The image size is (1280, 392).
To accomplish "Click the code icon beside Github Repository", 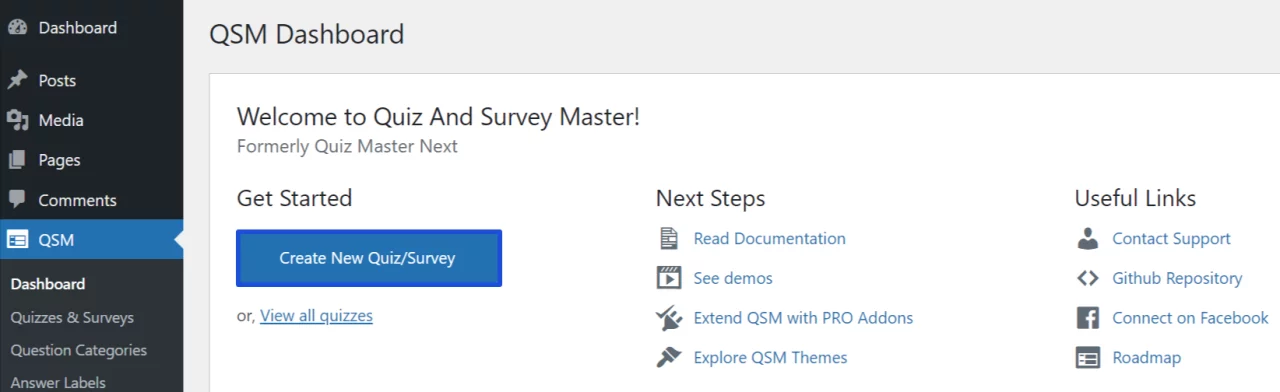I will pyautogui.click(x=1088, y=278).
